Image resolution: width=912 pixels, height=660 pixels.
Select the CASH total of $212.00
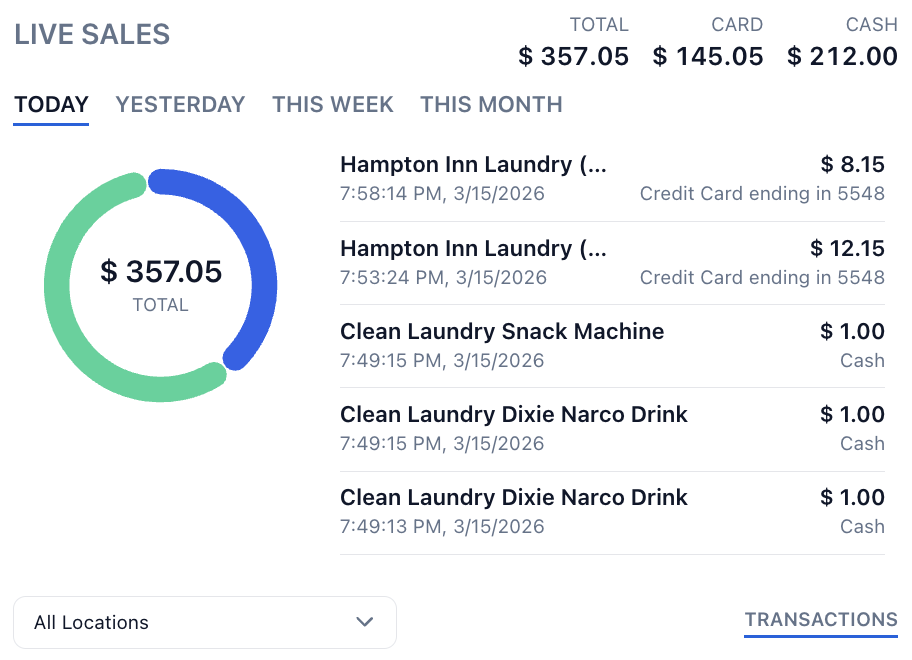841,56
